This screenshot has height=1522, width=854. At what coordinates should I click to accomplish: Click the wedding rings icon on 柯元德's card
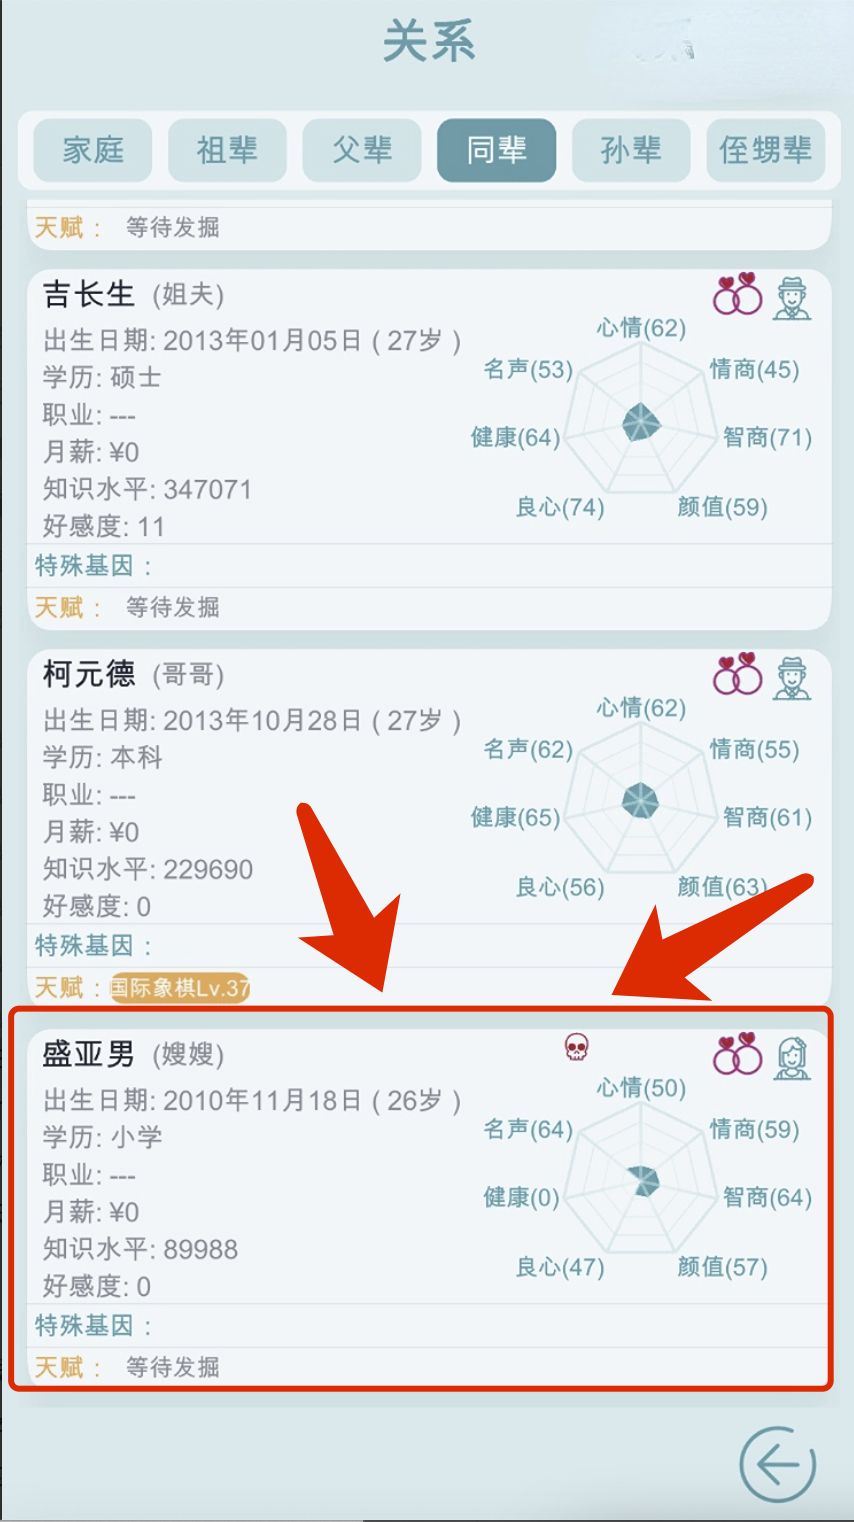(737, 674)
